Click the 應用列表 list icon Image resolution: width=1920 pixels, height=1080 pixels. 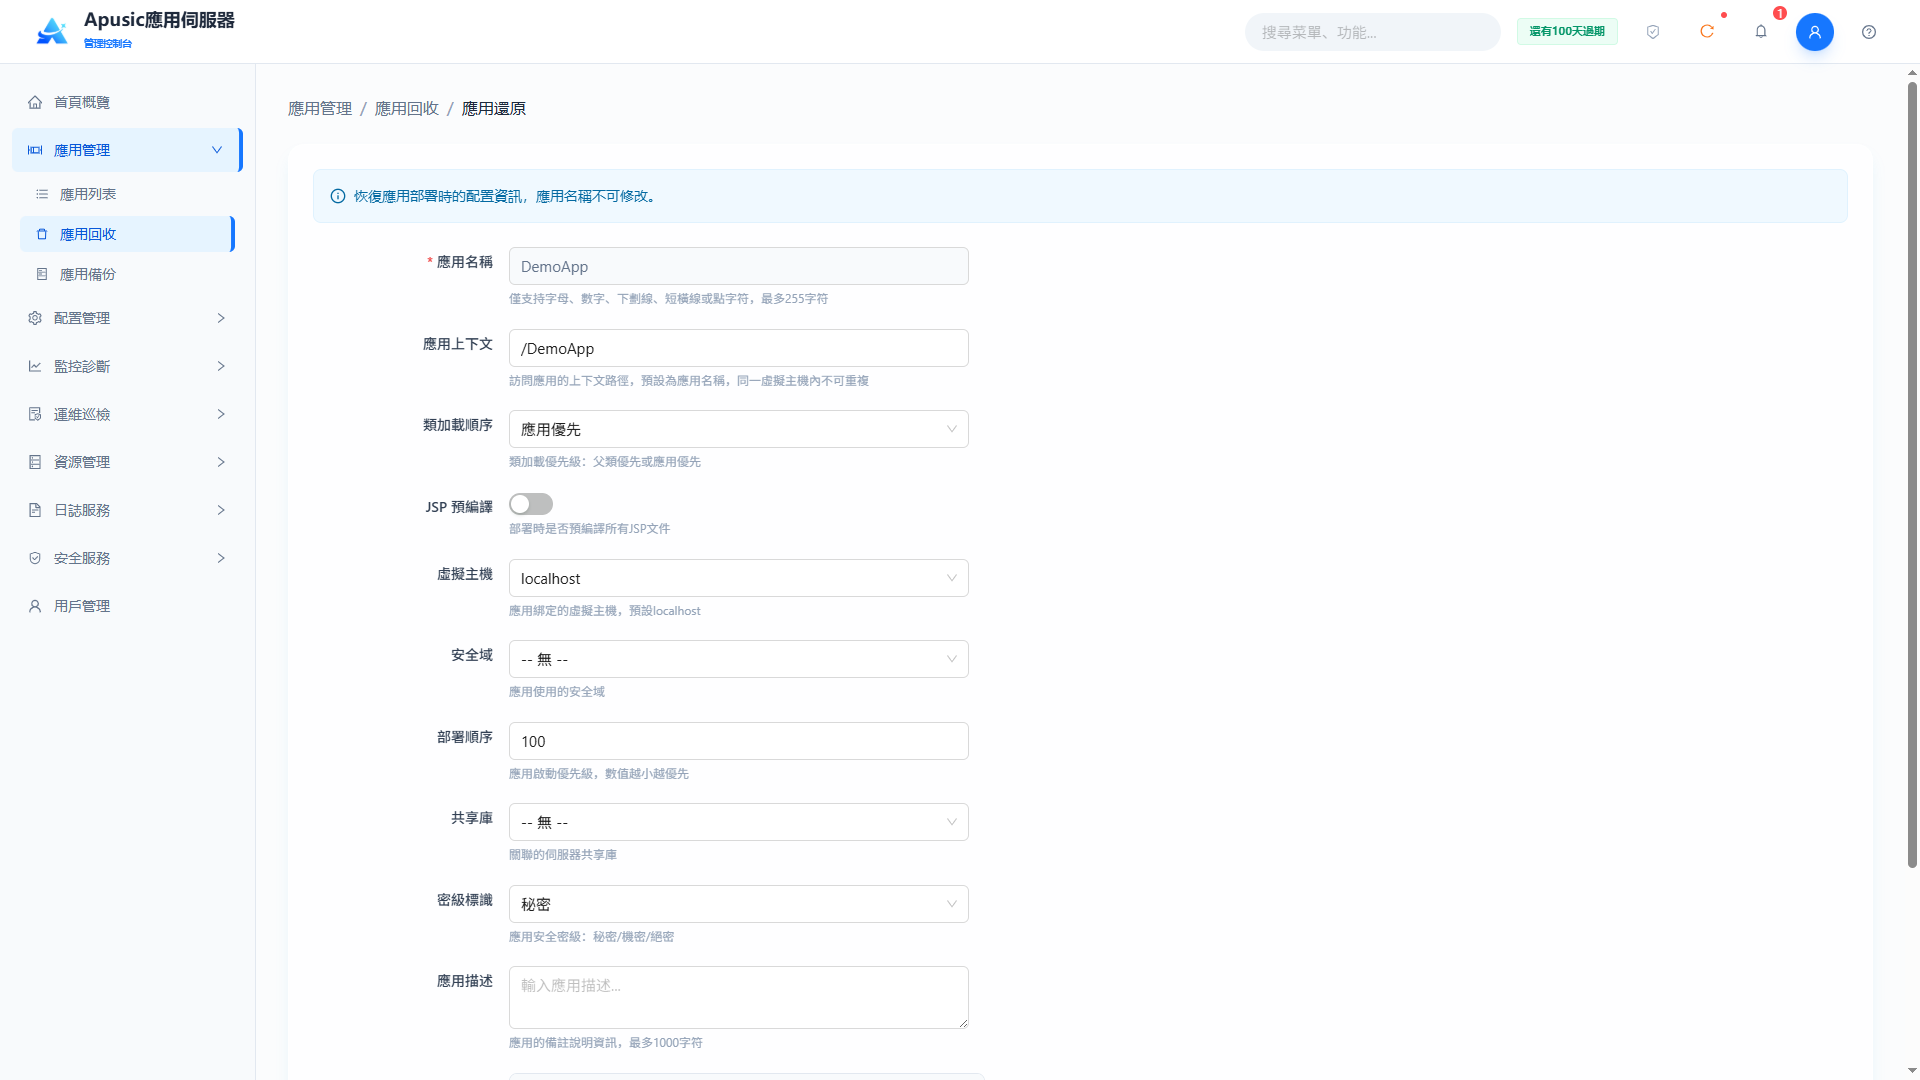tap(42, 194)
